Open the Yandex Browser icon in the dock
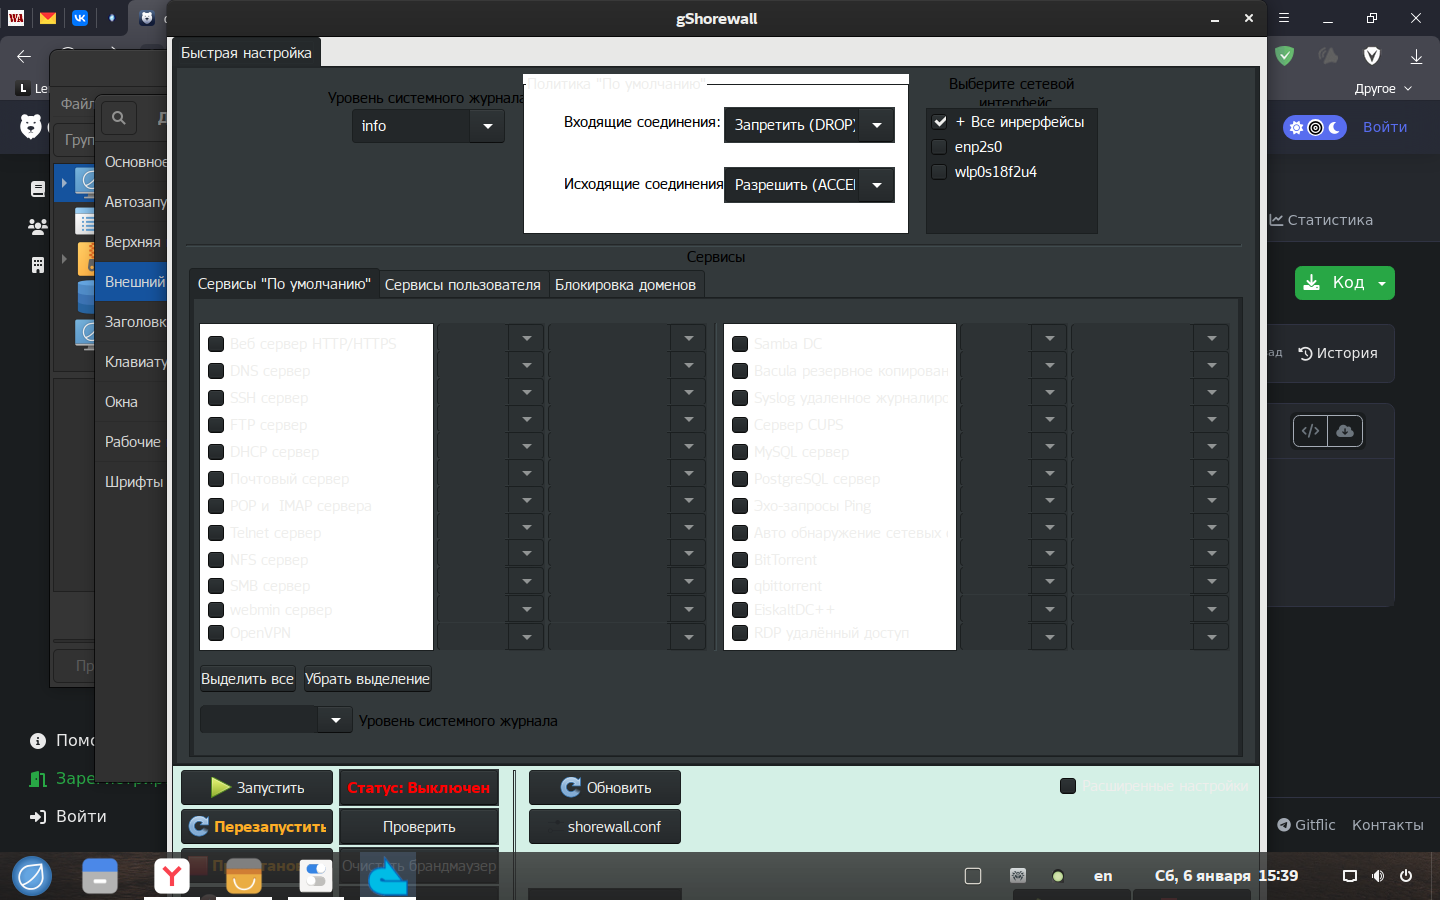Screen dimensions: 1440x900 [x=172, y=876]
